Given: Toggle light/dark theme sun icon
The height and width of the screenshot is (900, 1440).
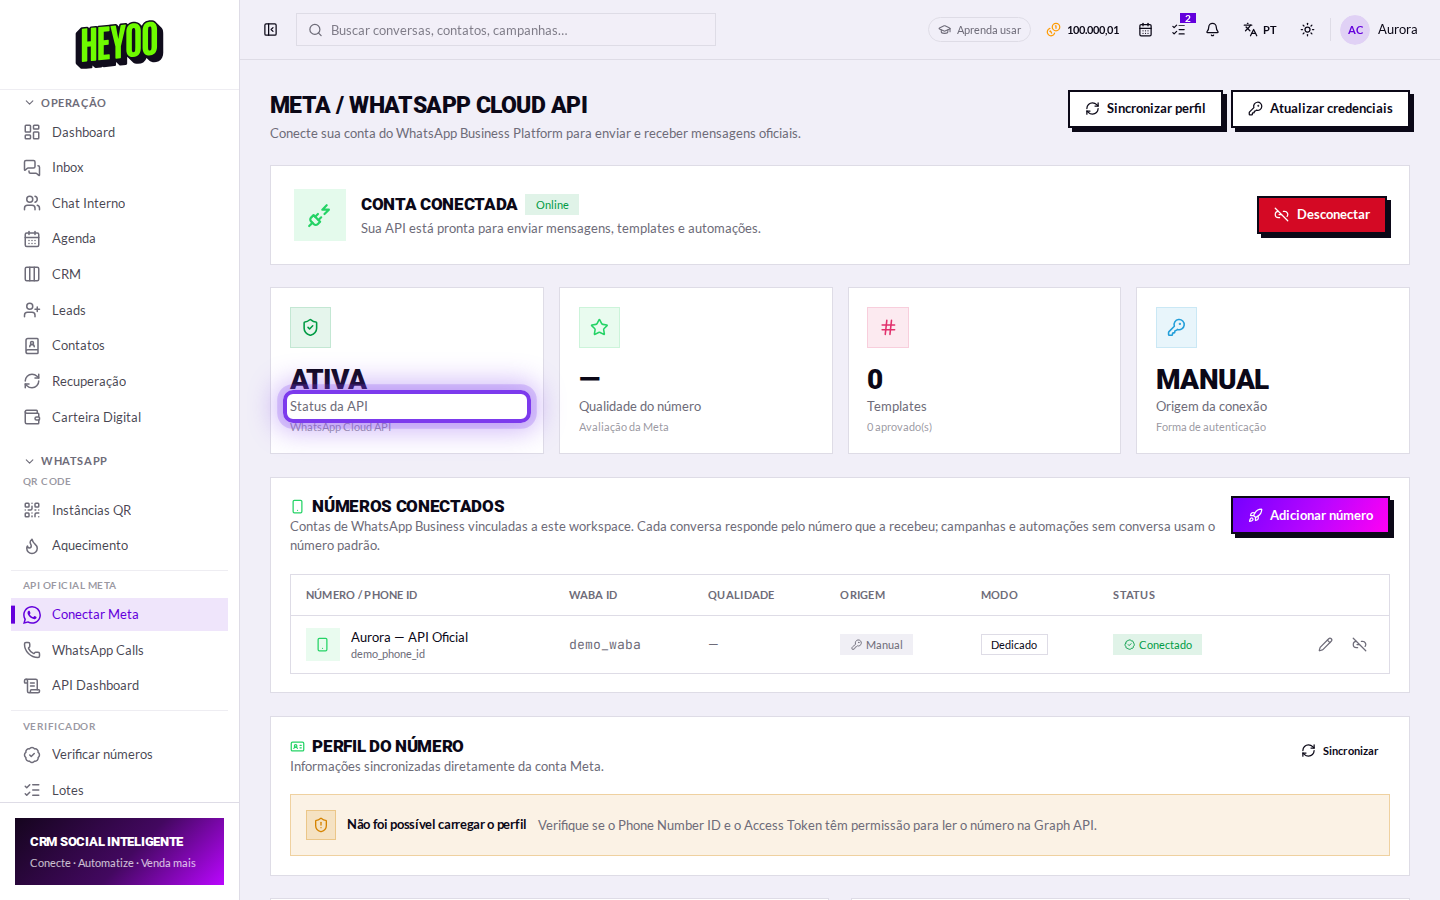Looking at the screenshot, I should [1307, 30].
